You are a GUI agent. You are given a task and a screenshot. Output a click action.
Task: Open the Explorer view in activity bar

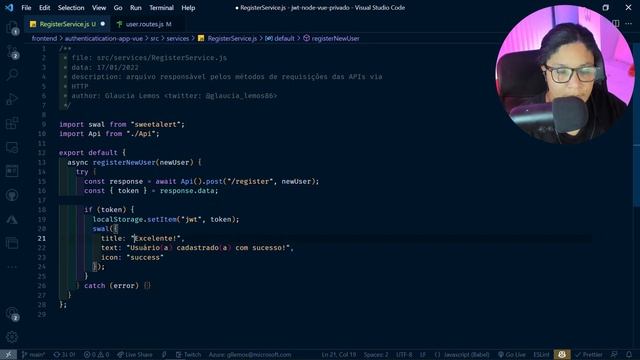(12, 28)
